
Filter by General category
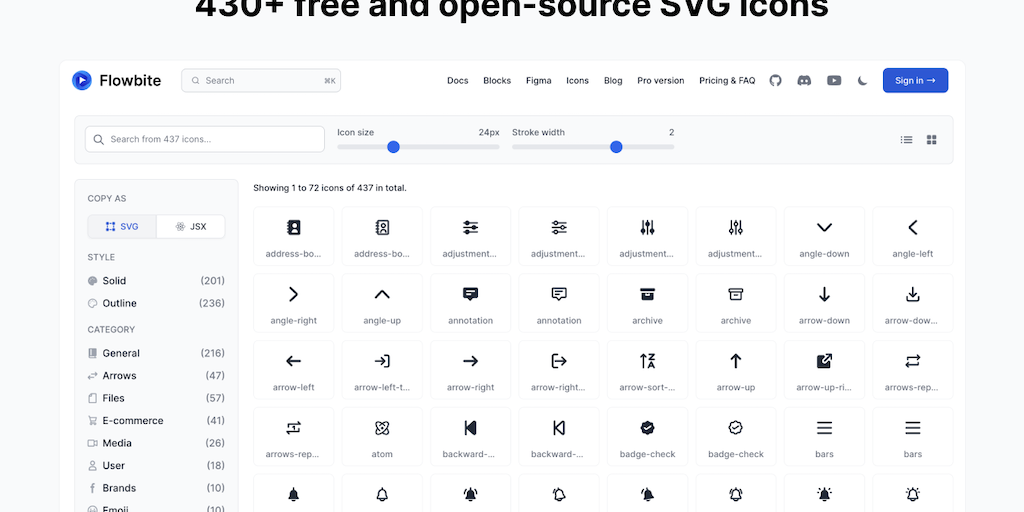tap(156, 353)
